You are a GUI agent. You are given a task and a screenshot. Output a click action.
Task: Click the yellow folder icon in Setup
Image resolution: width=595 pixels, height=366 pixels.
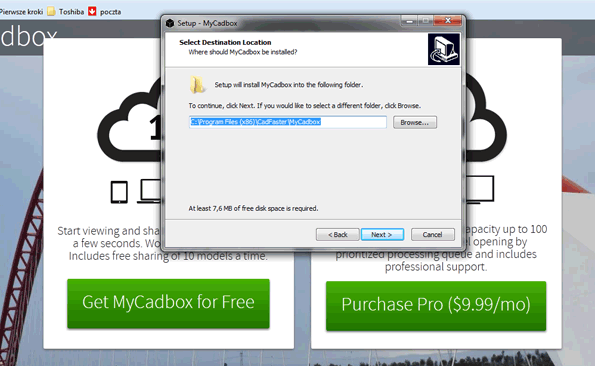[x=197, y=85]
